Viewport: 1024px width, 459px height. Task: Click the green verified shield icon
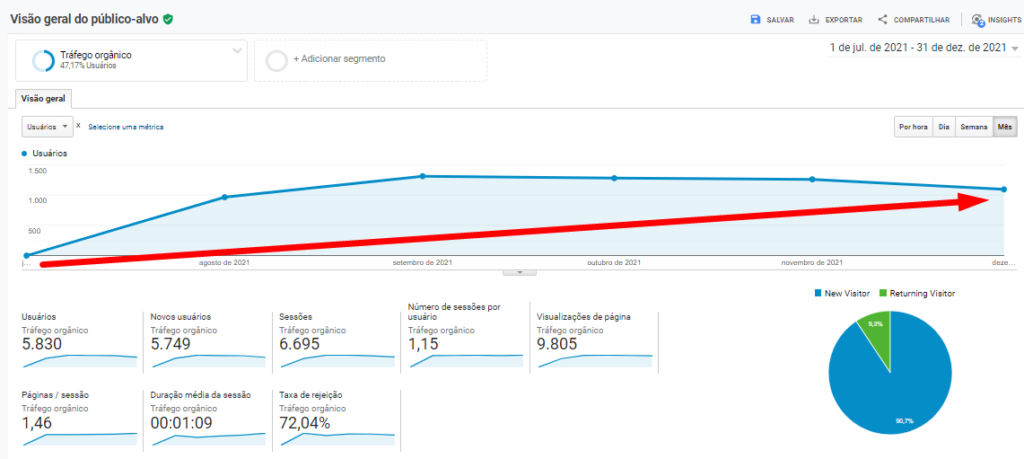tap(168, 19)
